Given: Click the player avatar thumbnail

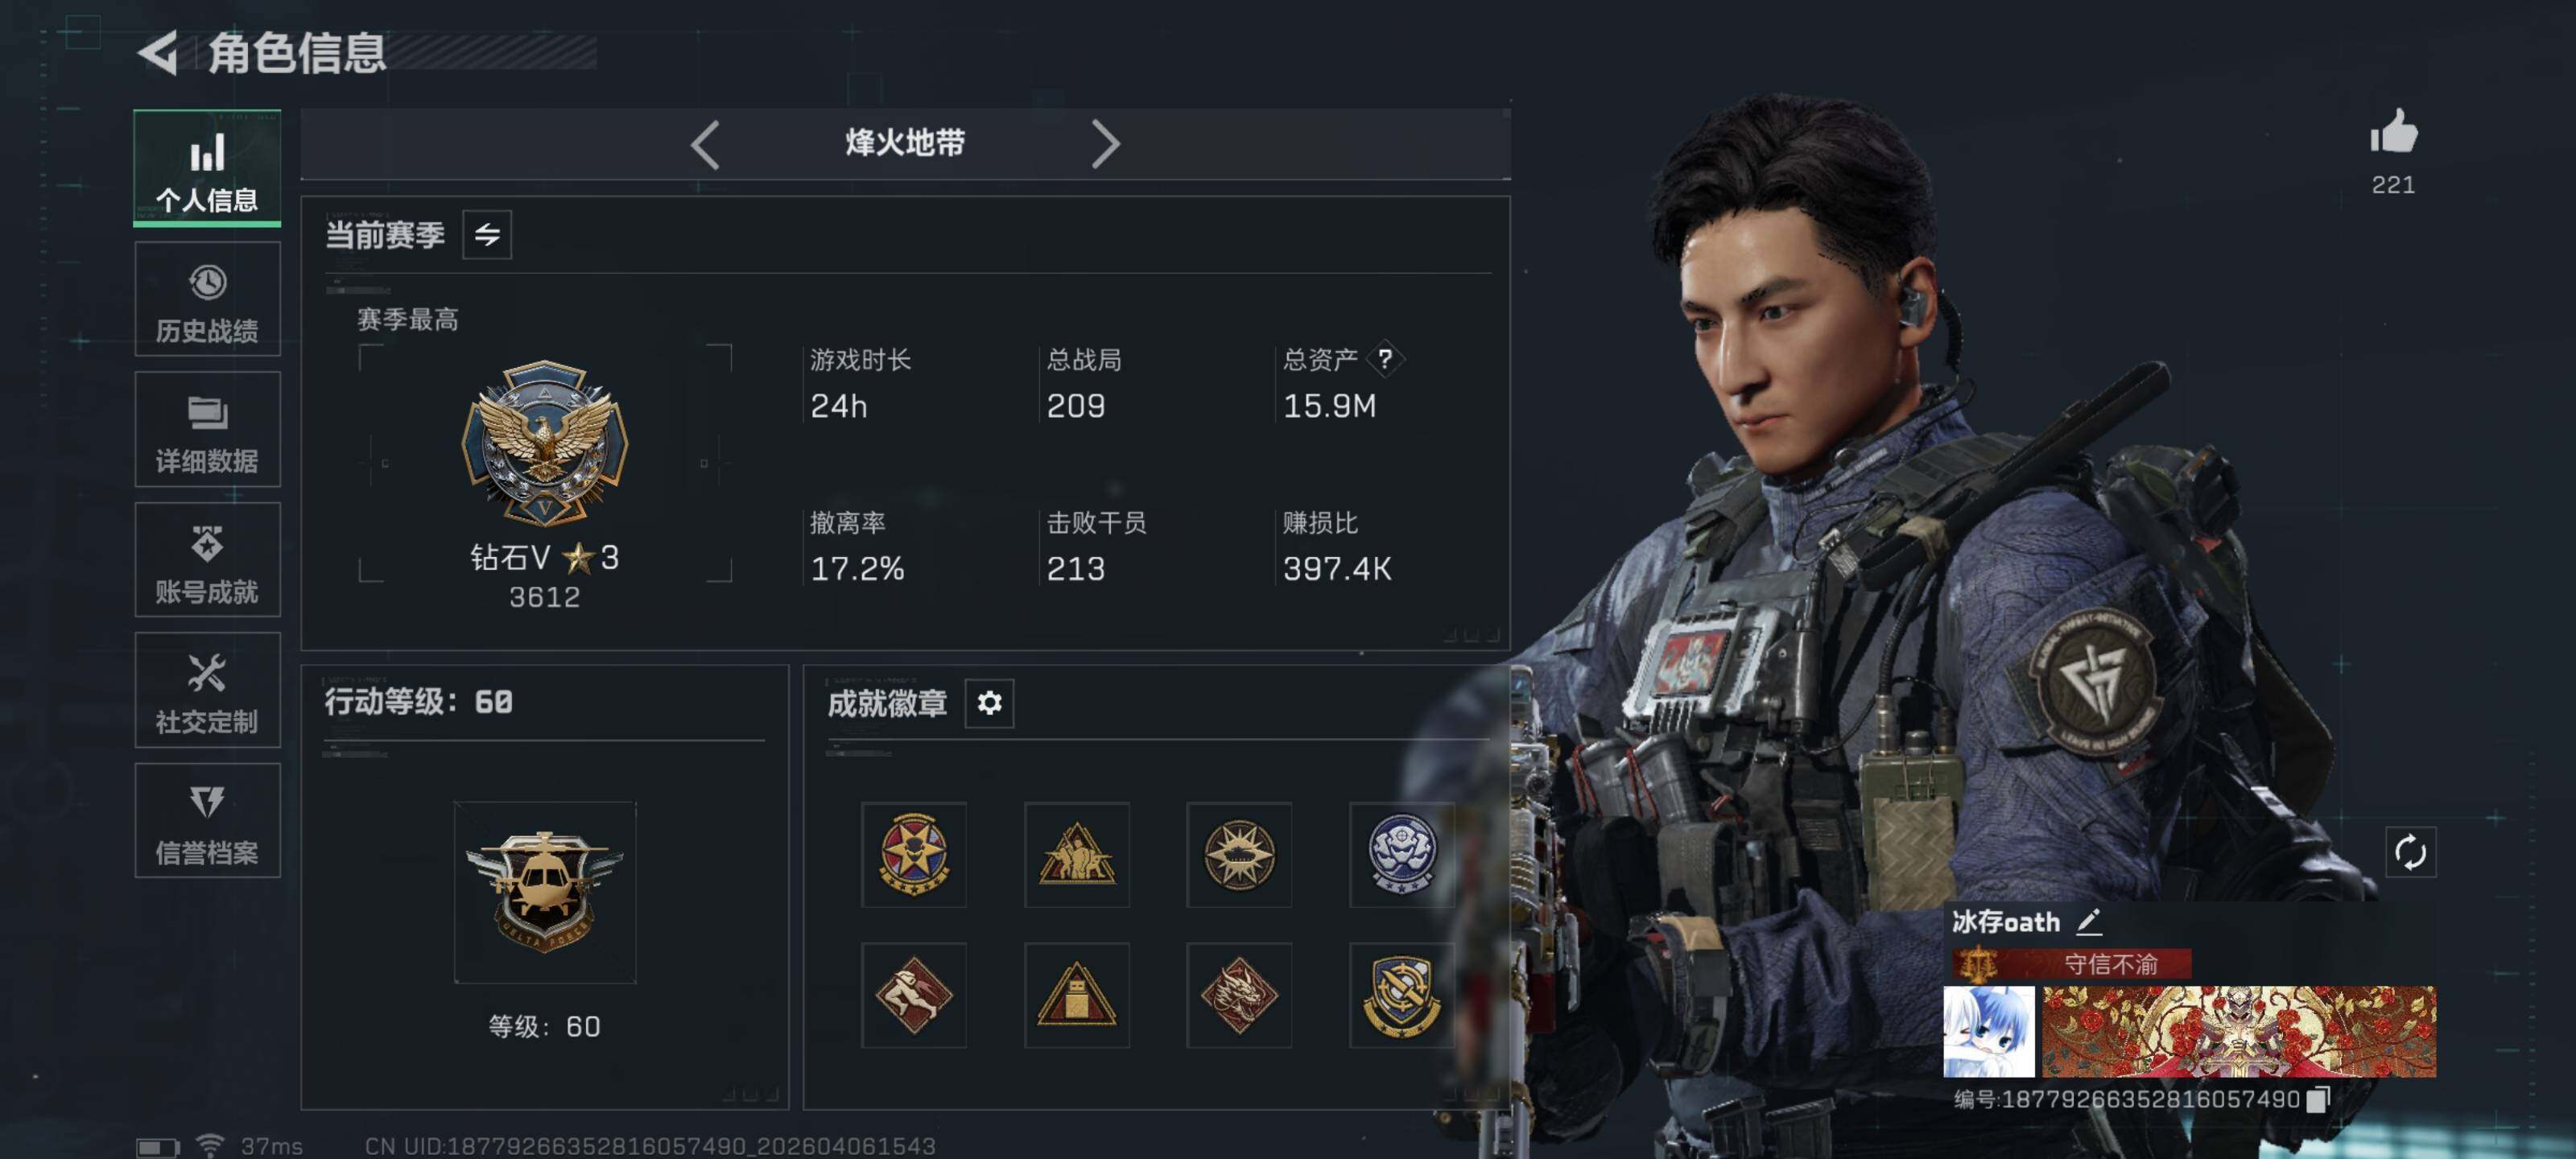Looking at the screenshot, I should click(x=1988, y=1031).
